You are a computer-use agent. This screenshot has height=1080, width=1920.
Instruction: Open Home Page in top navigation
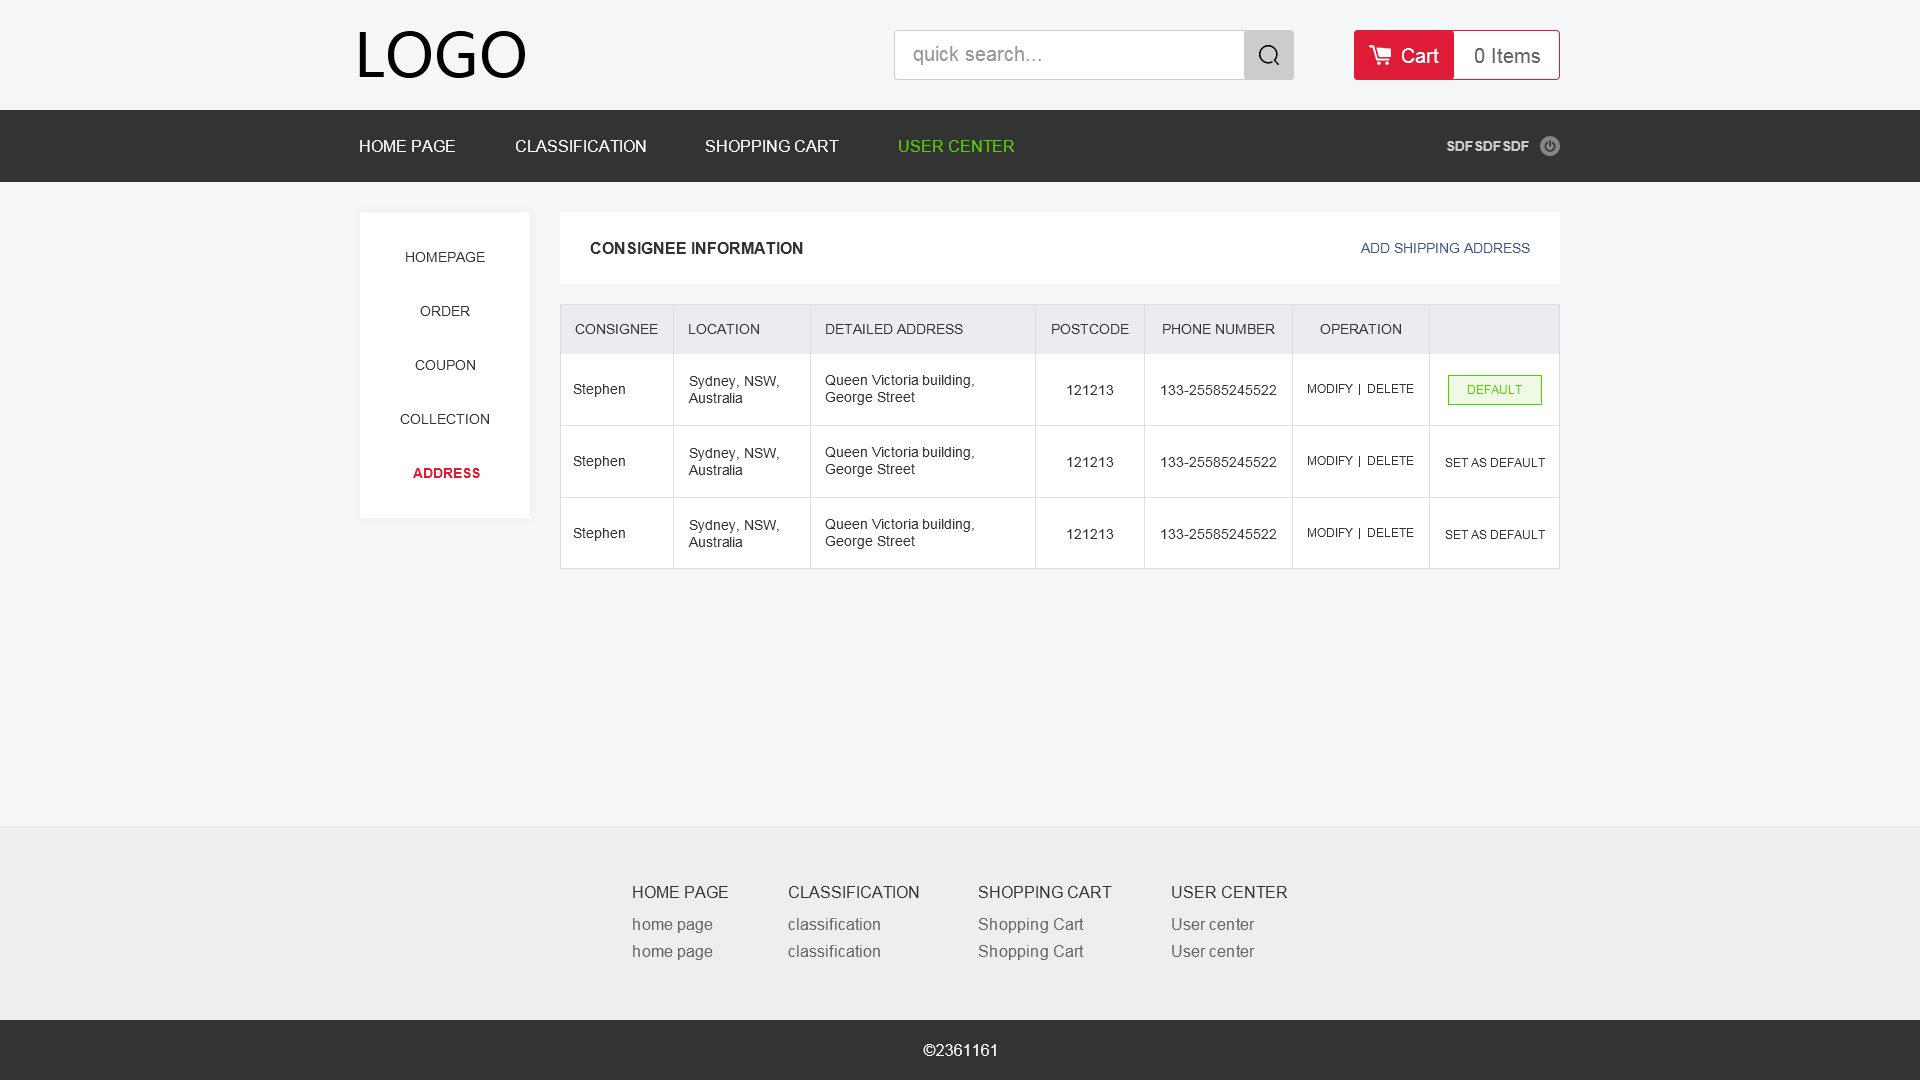tap(407, 146)
